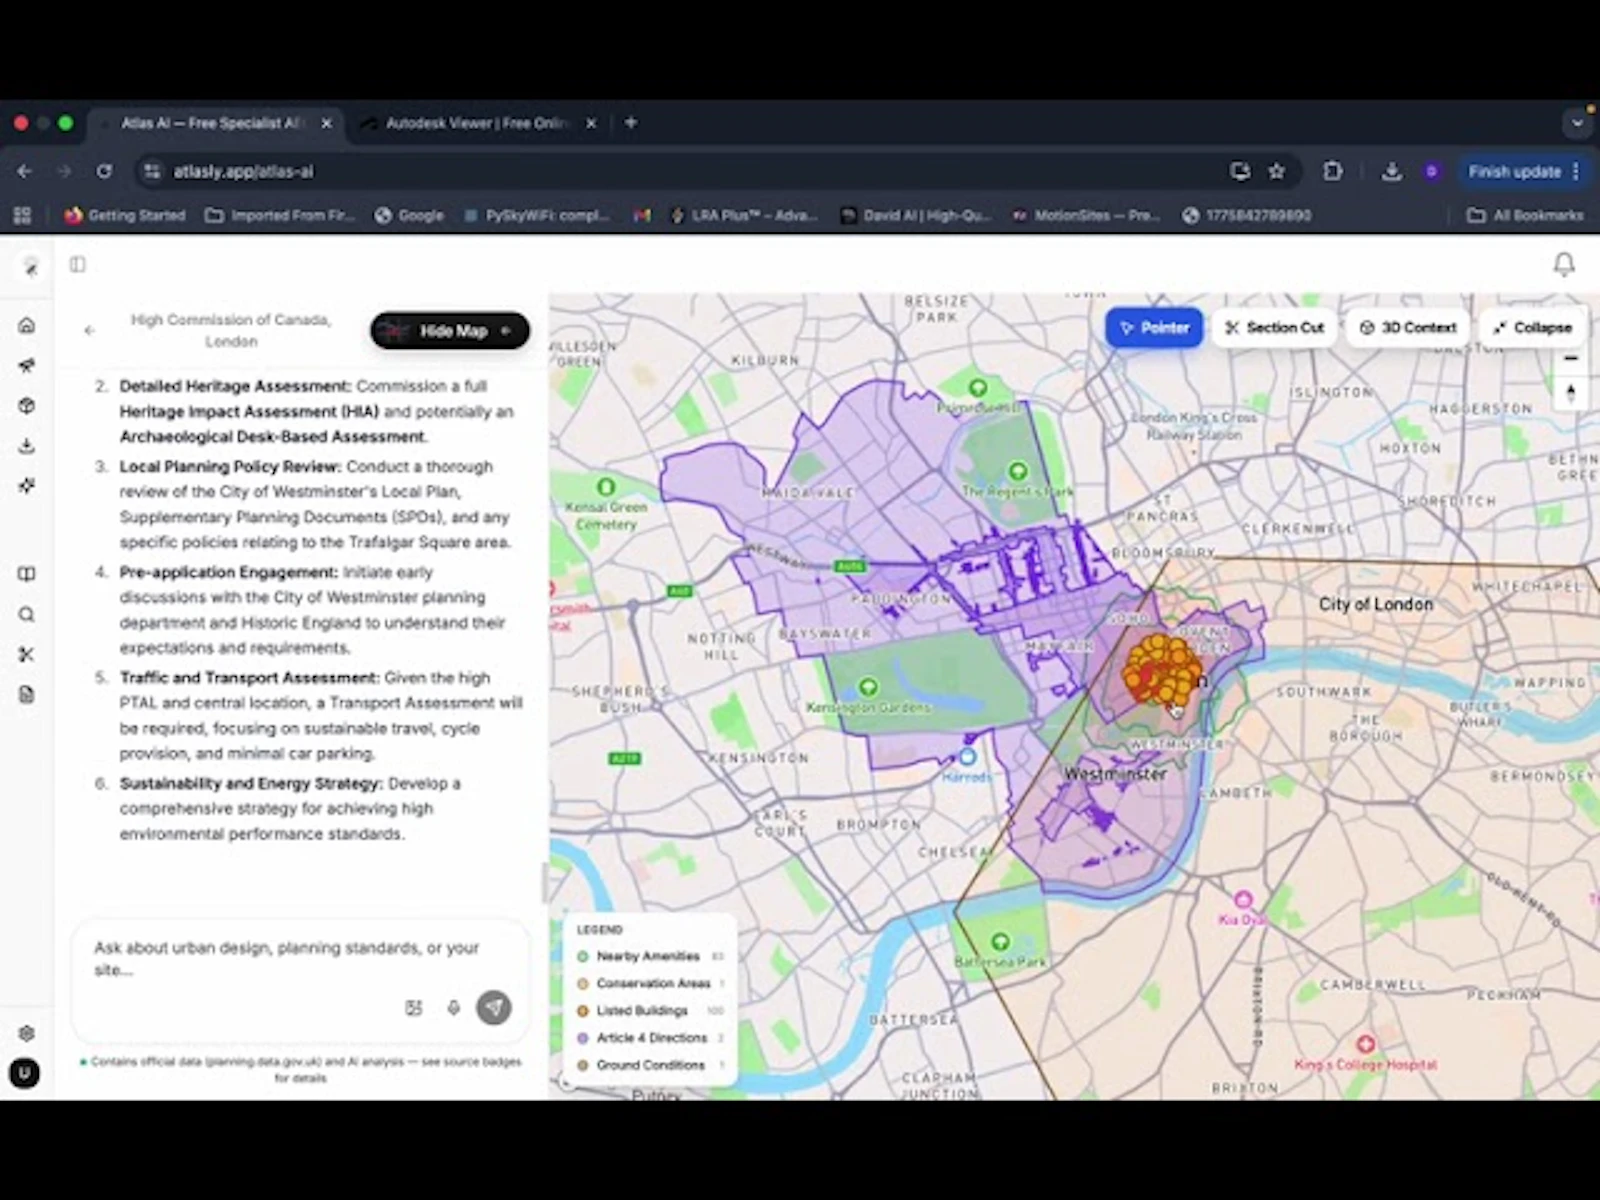Close the Atlas AI tab
The image size is (1600, 1200).
(x=326, y=123)
